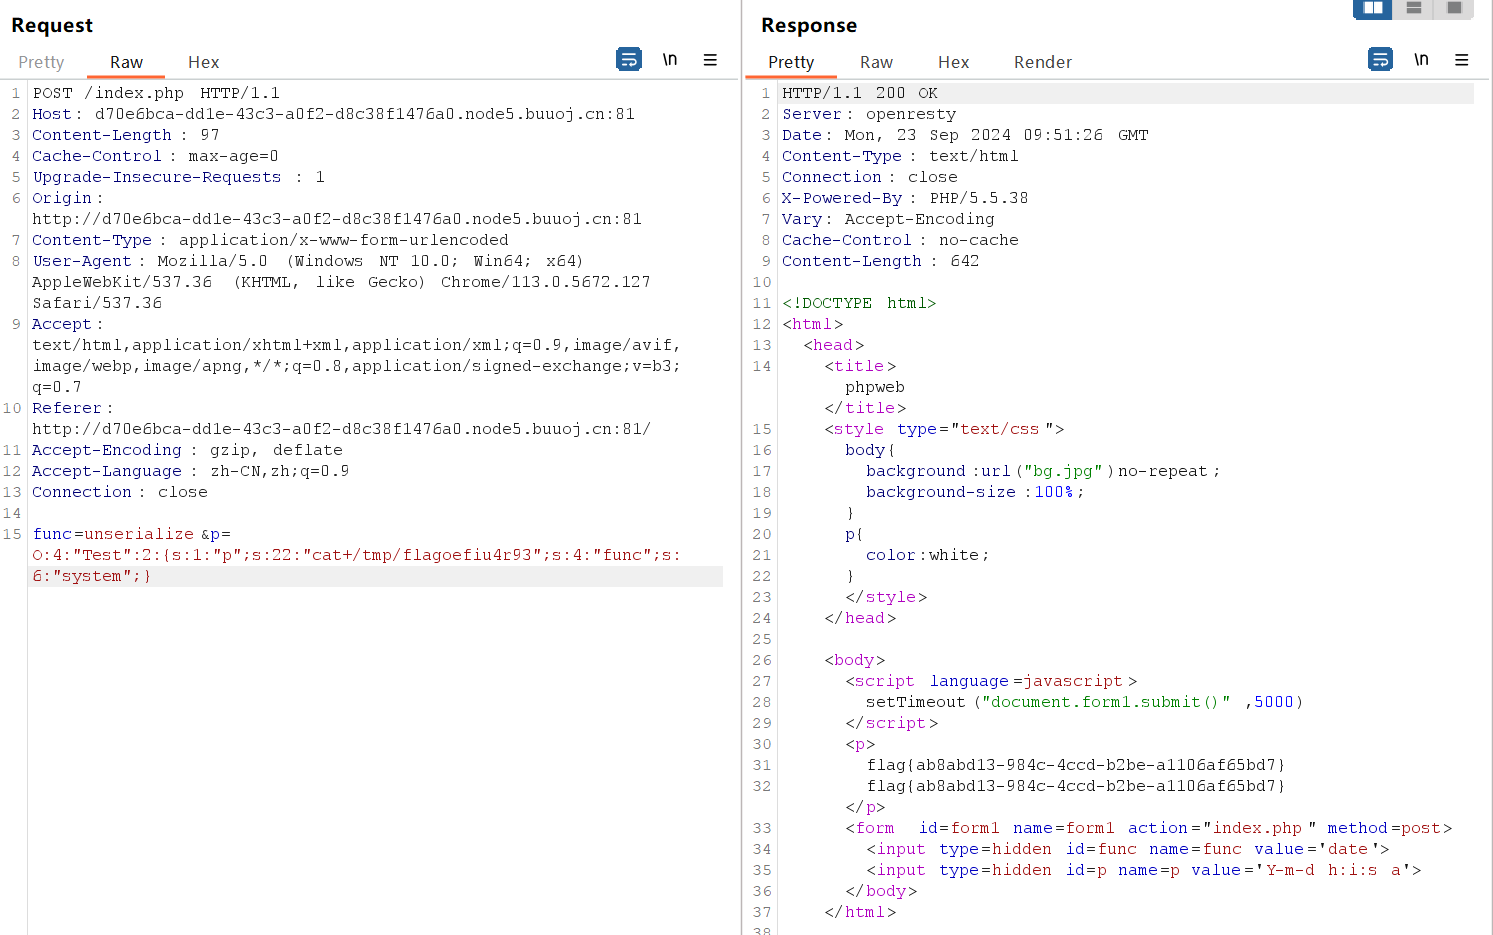Switch to side-by-side split layout view

[1373, 8]
